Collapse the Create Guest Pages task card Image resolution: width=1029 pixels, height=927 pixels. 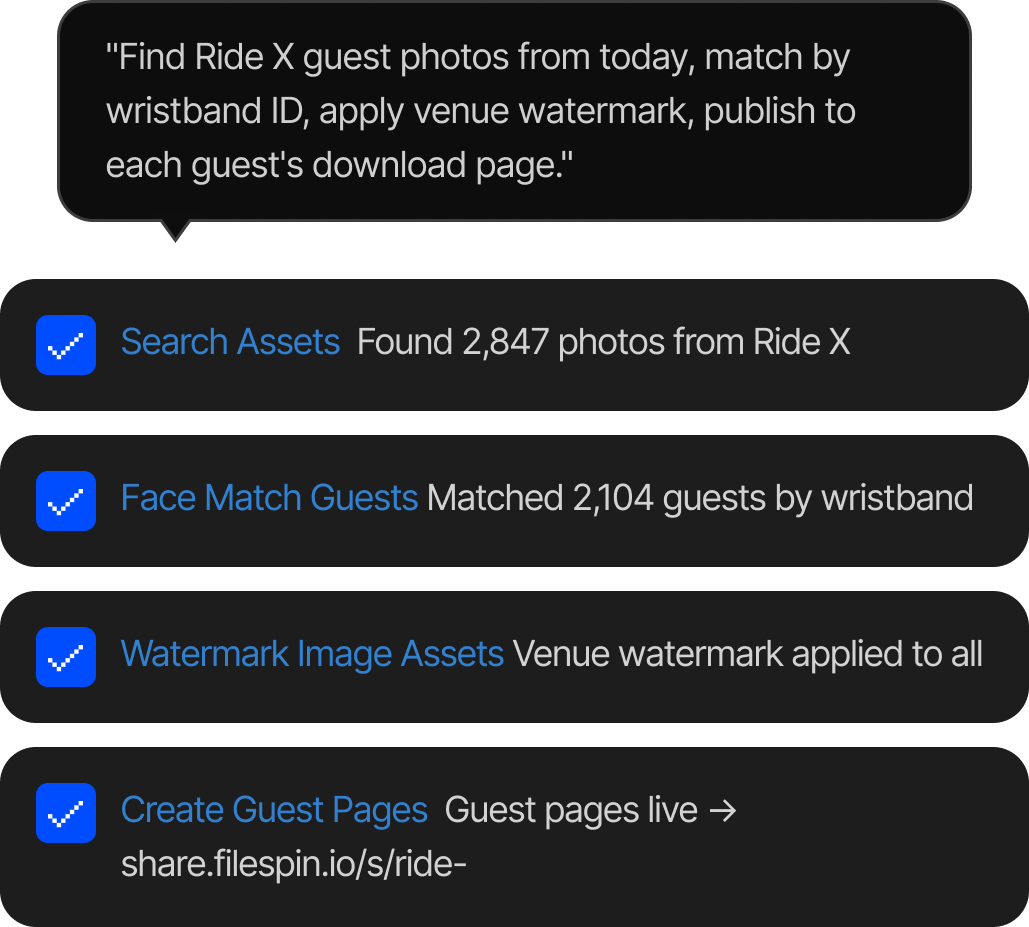tap(514, 837)
